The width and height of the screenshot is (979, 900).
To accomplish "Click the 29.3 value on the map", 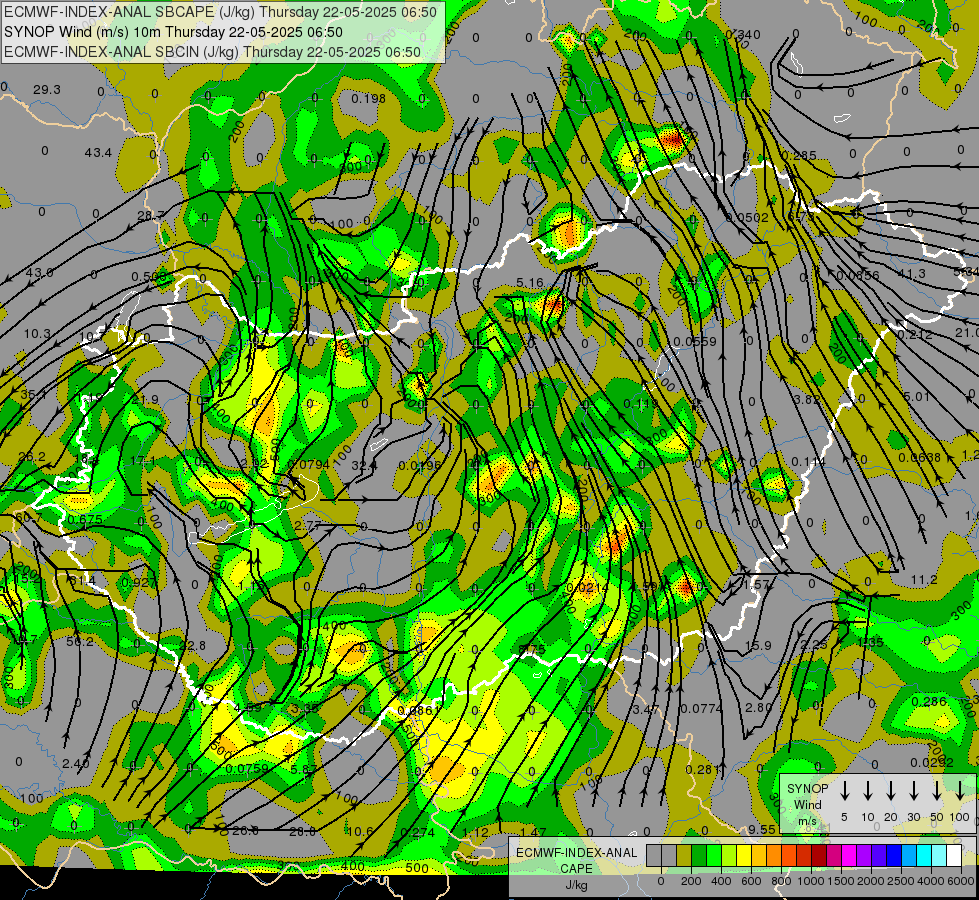I will click(47, 90).
